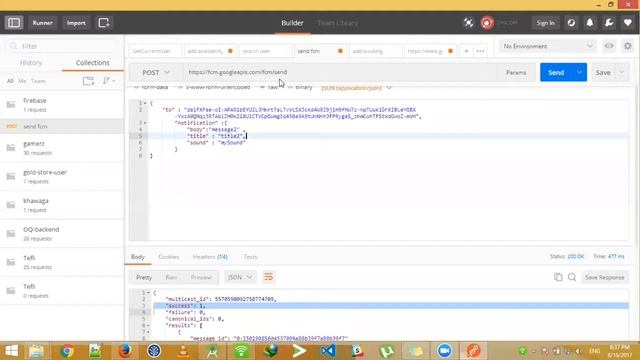Open the Zoom app in taskbar
The height and width of the screenshot is (360, 640).
pyautogui.click(x=444, y=351)
